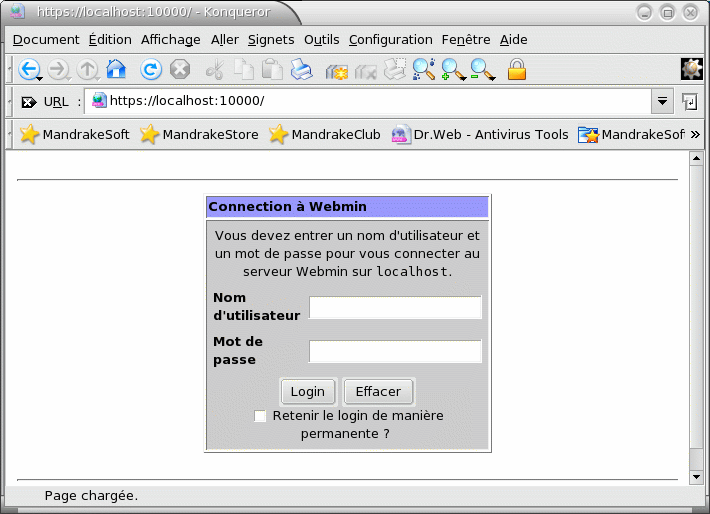Click the Go button beside URL bar
The height and width of the screenshot is (514, 710).
[x=690, y=102]
